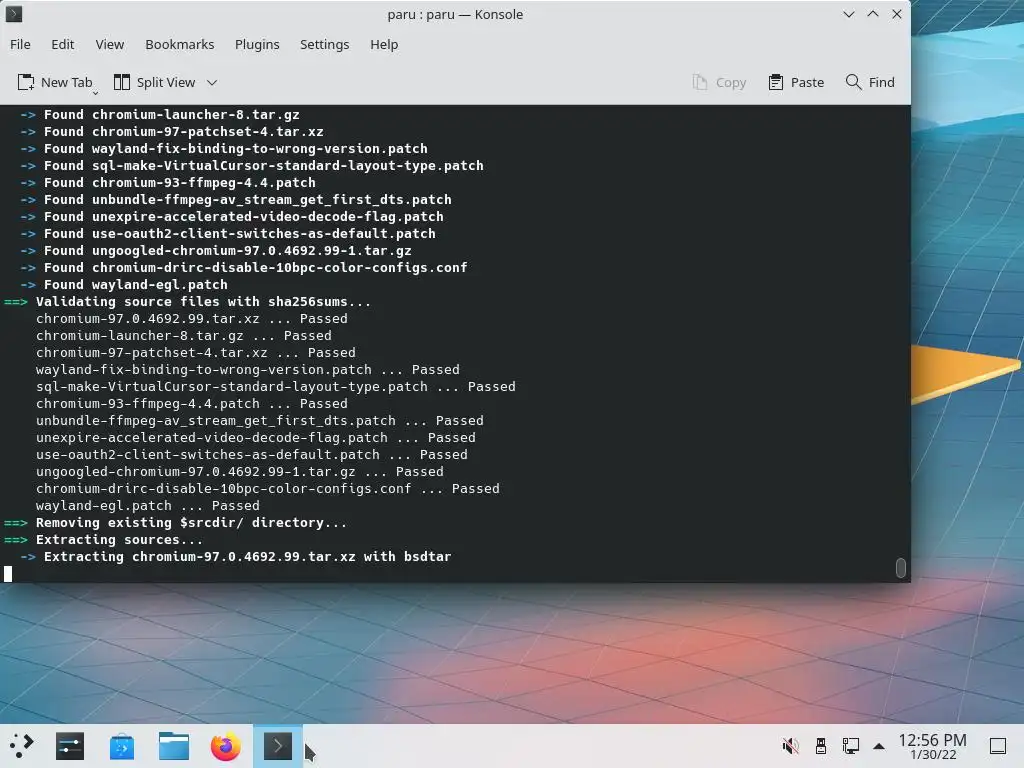Maximize the Konsole window

coord(872,14)
